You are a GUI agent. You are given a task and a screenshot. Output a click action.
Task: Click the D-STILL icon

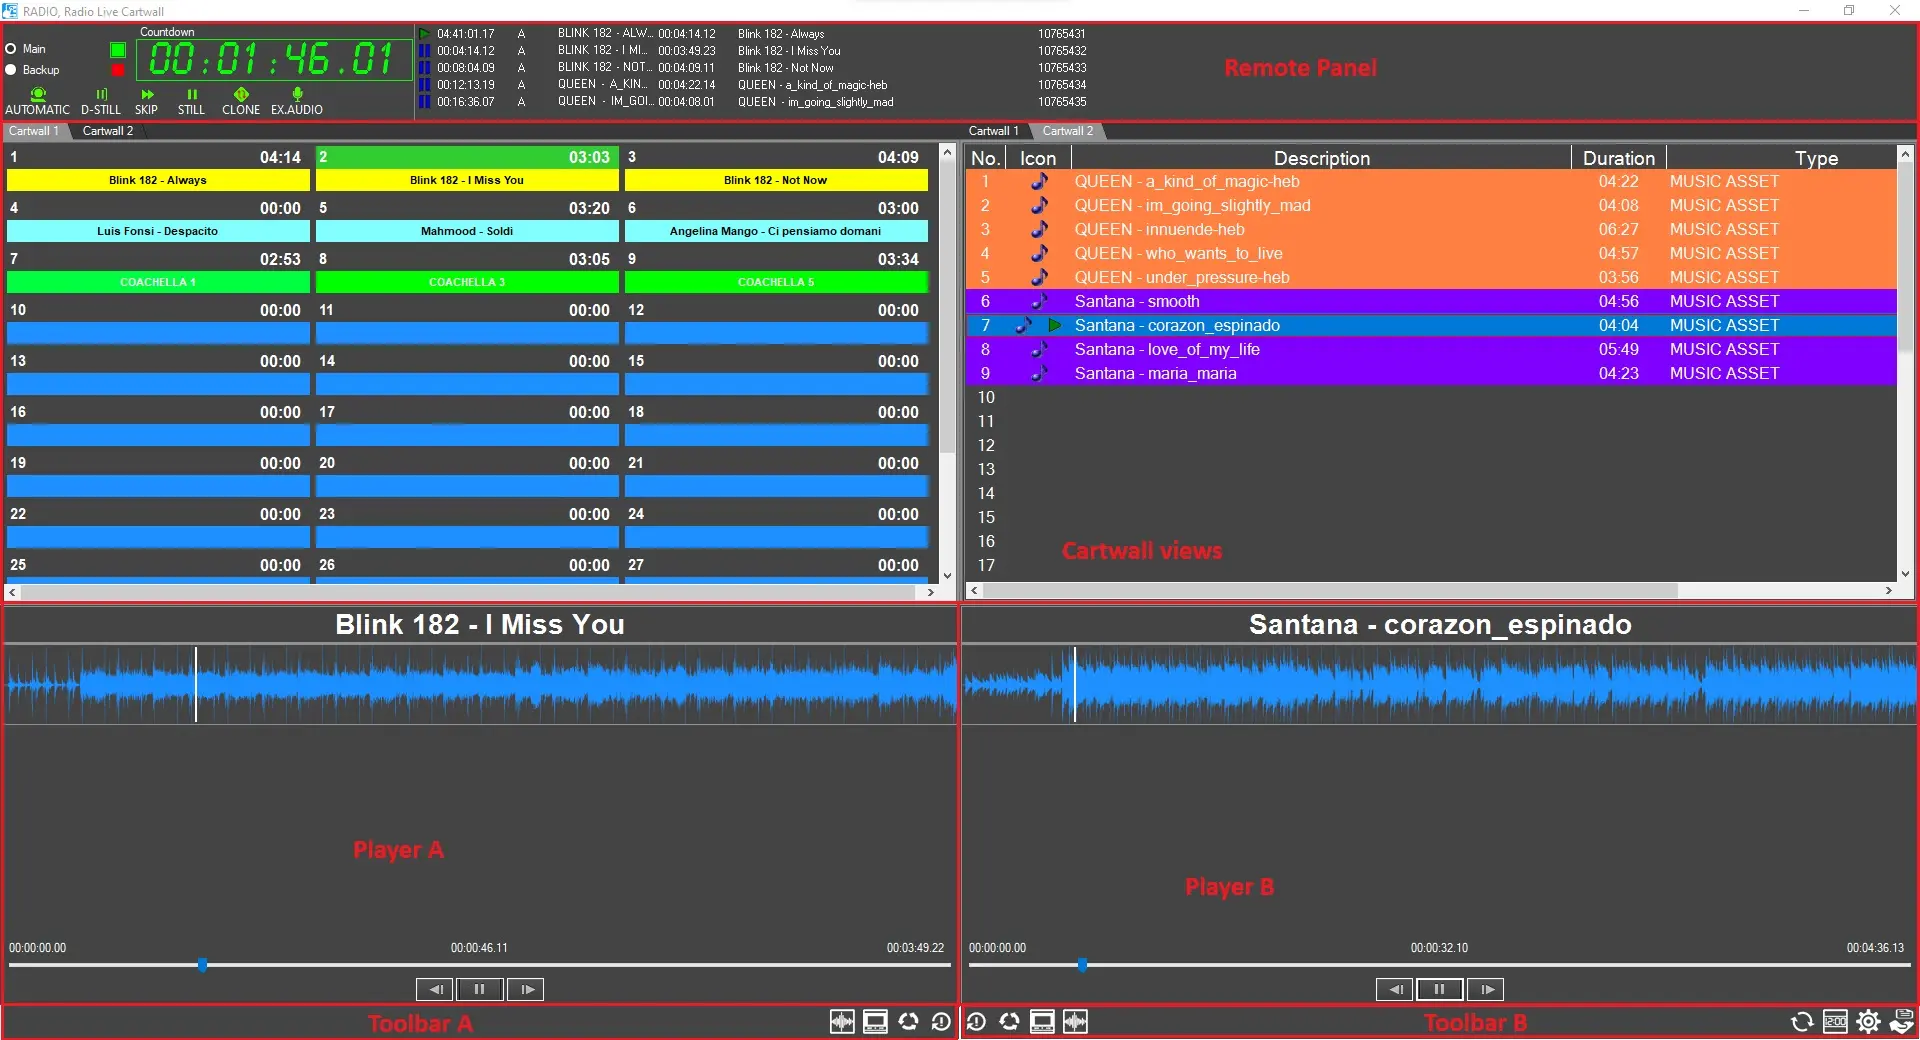click(101, 95)
